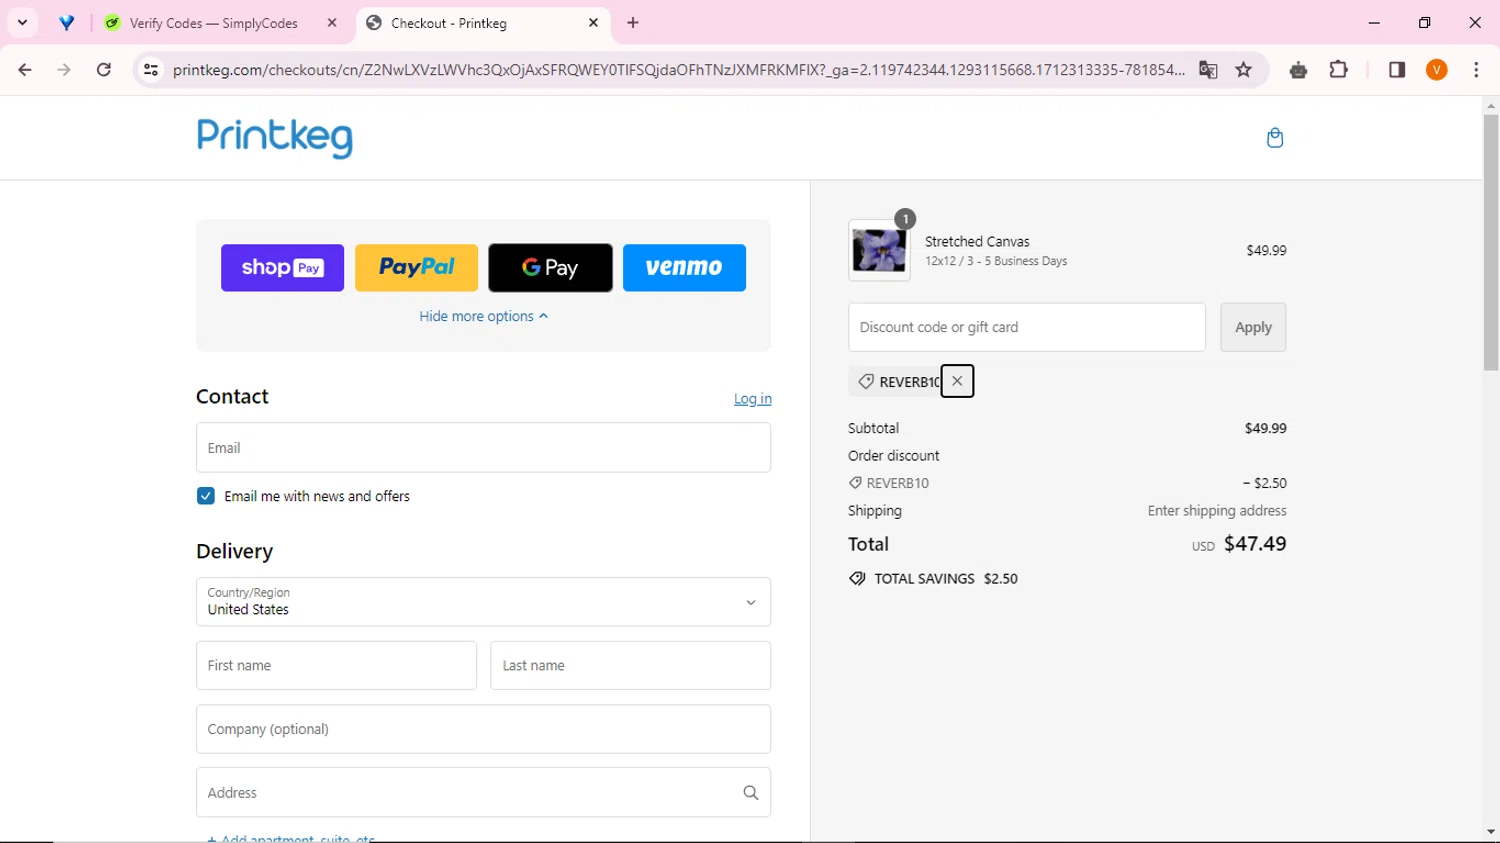Click the Printkeg logo
The height and width of the screenshot is (843, 1500).
click(275, 138)
